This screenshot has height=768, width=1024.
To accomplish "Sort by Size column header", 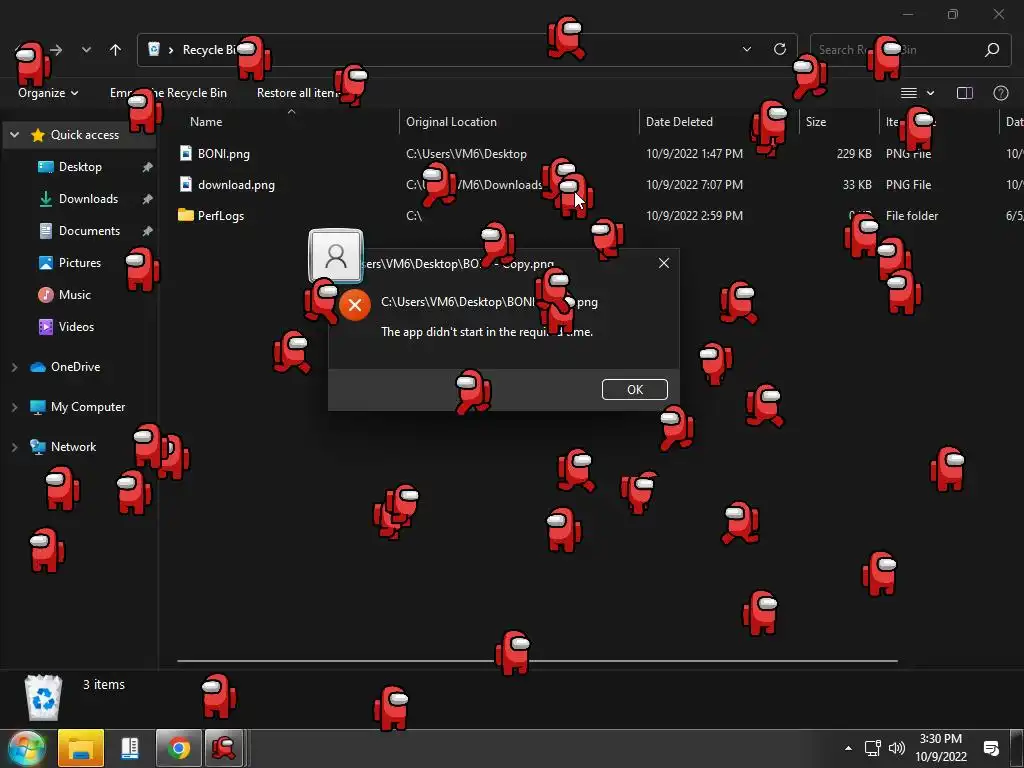I will (x=816, y=121).
